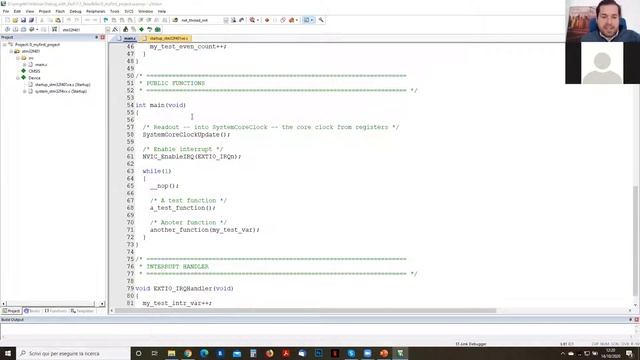Screen dimensions: 640x360
Task: Click the Windows taskbar search box
Action: click(x=73, y=353)
